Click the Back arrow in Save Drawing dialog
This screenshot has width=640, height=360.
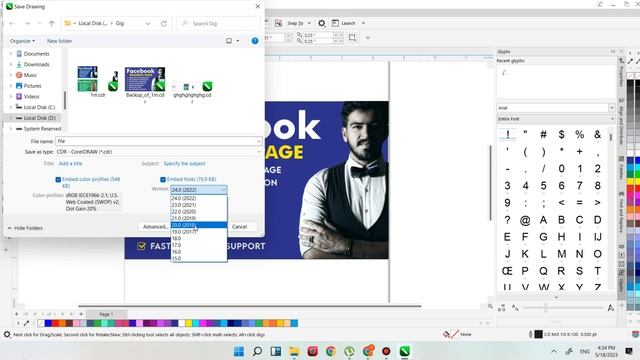click(12, 24)
